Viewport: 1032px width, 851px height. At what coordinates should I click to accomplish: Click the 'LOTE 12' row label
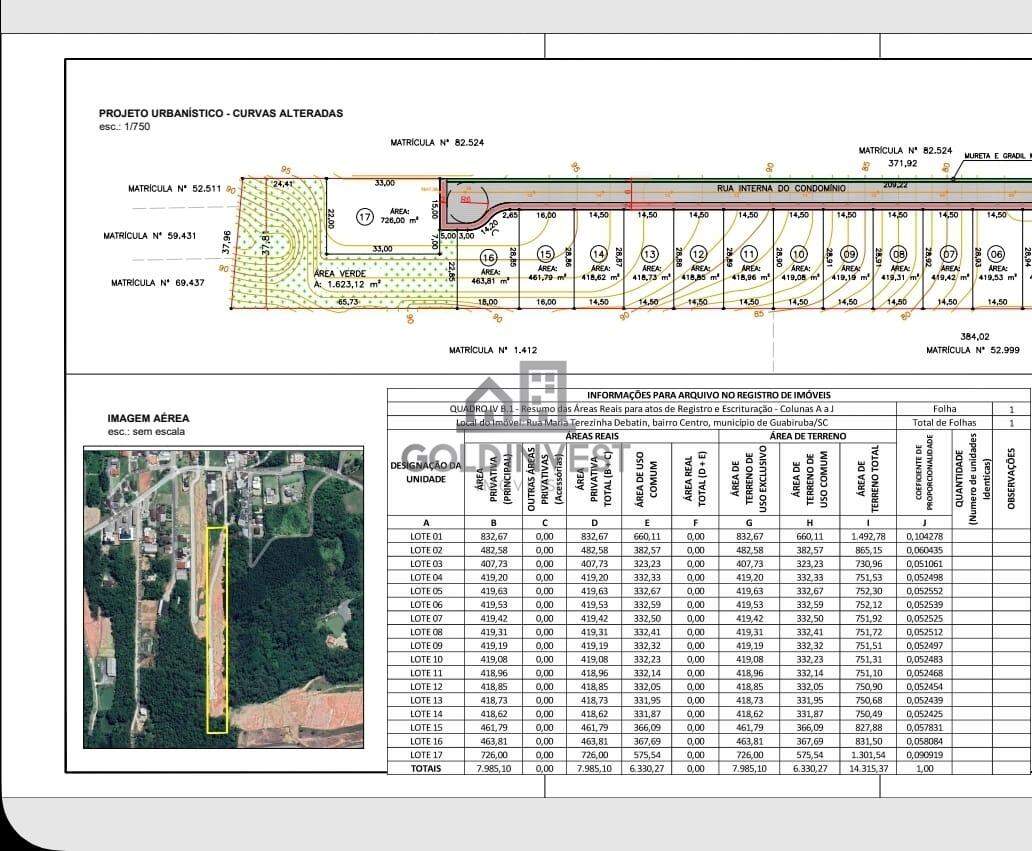pyautogui.click(x=426, y=686)
